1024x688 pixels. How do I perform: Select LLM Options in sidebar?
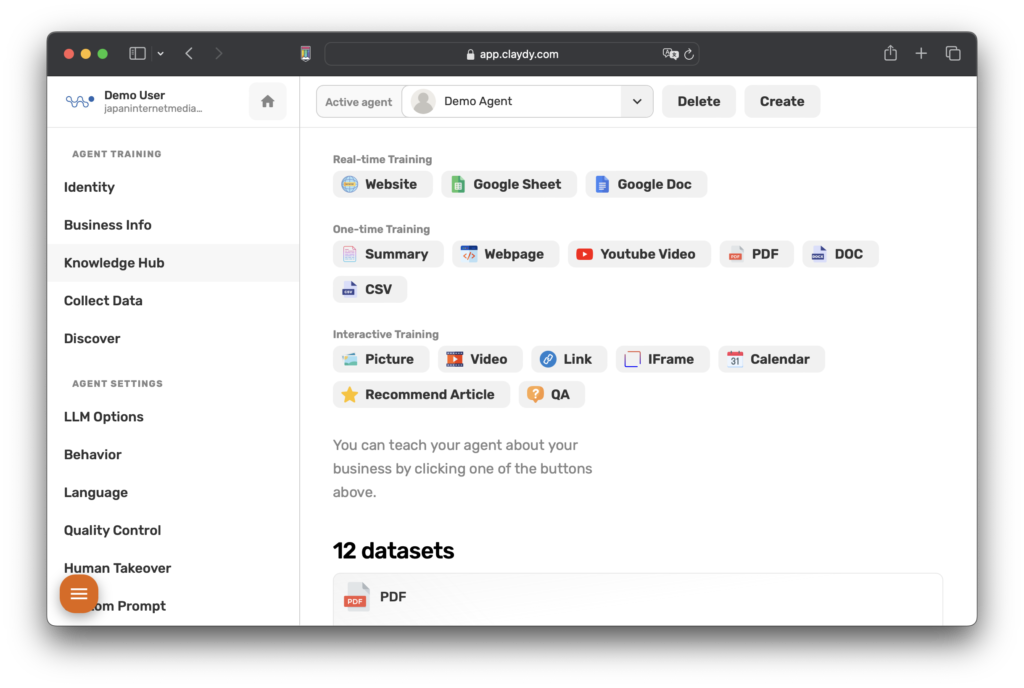(x=103, y=417)
